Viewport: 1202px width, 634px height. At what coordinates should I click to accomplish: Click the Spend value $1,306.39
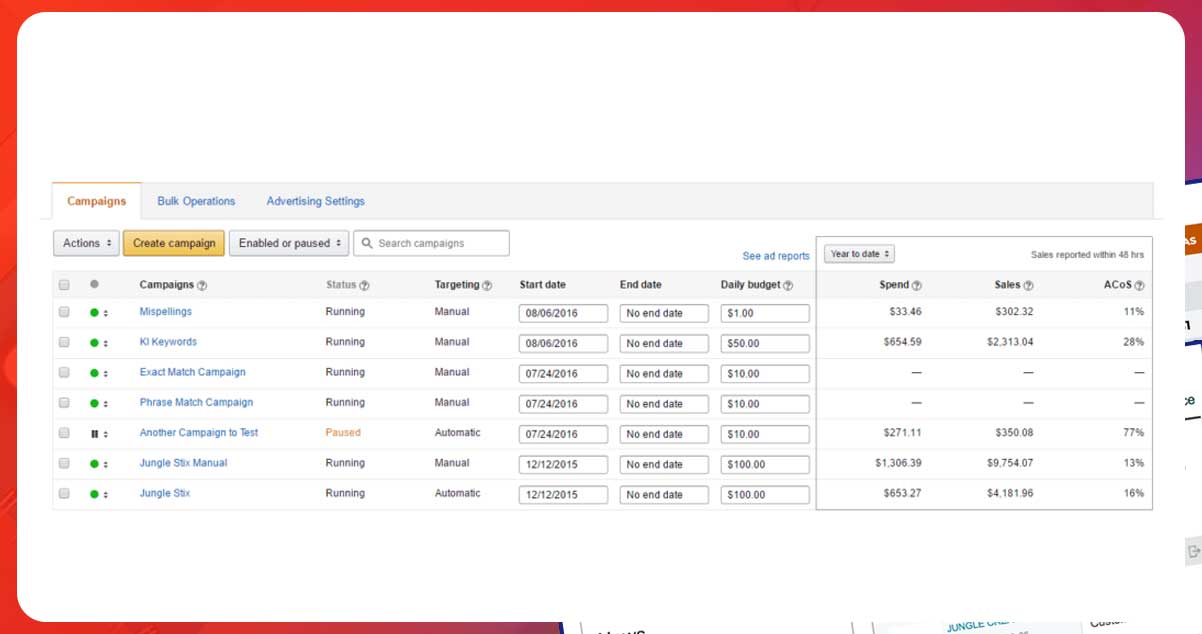(x=899, y=463)
